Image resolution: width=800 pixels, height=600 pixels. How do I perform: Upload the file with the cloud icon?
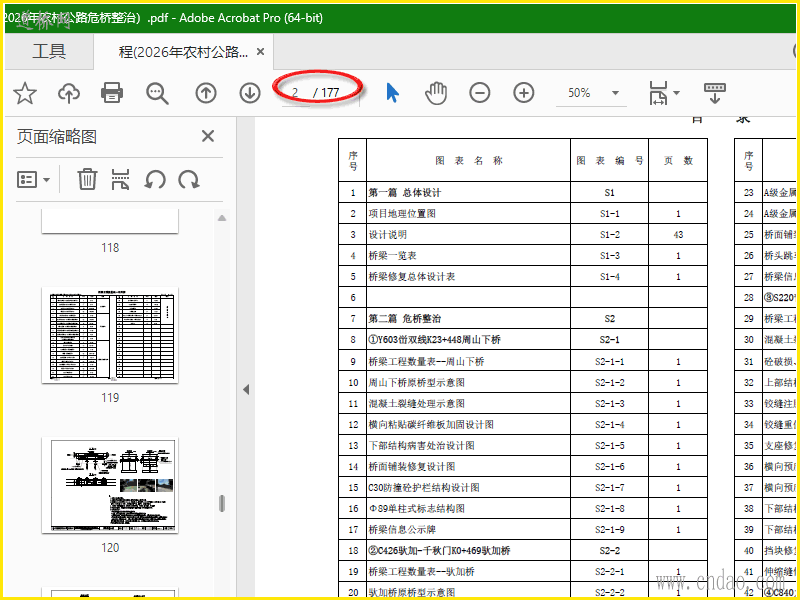coord(69,93)
